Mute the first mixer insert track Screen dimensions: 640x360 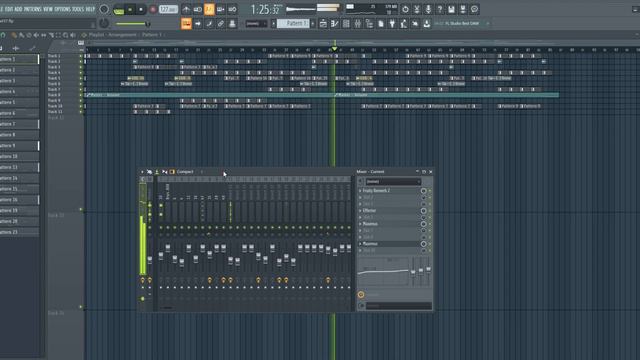161,227
